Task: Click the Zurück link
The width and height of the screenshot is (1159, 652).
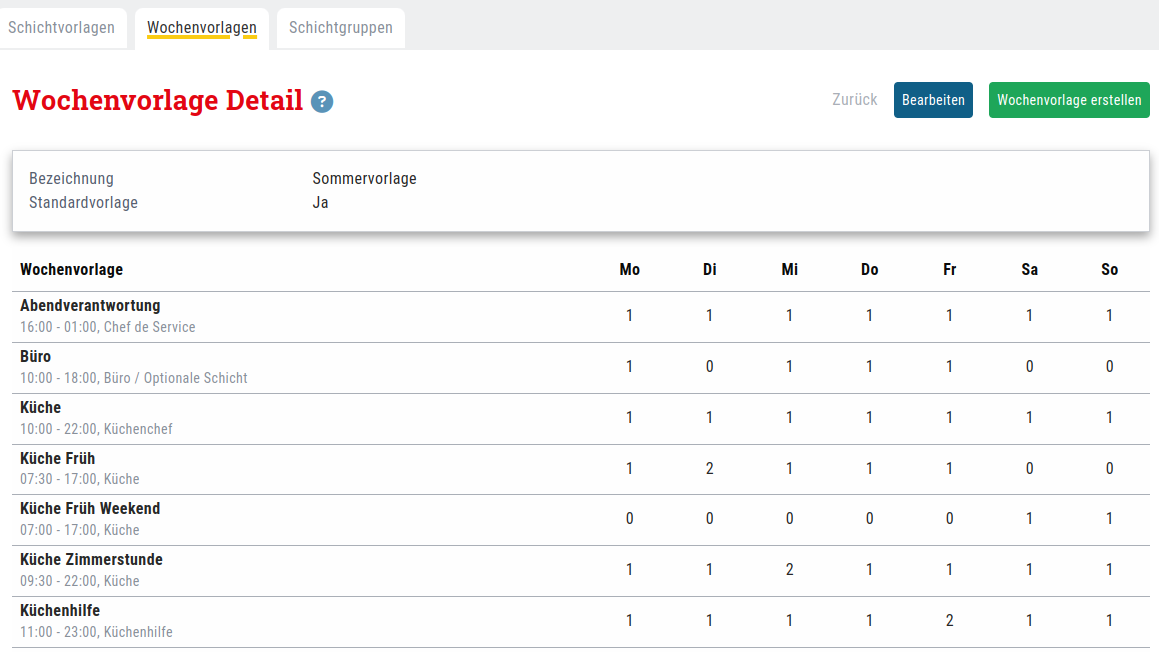Action: click(855, 100)
